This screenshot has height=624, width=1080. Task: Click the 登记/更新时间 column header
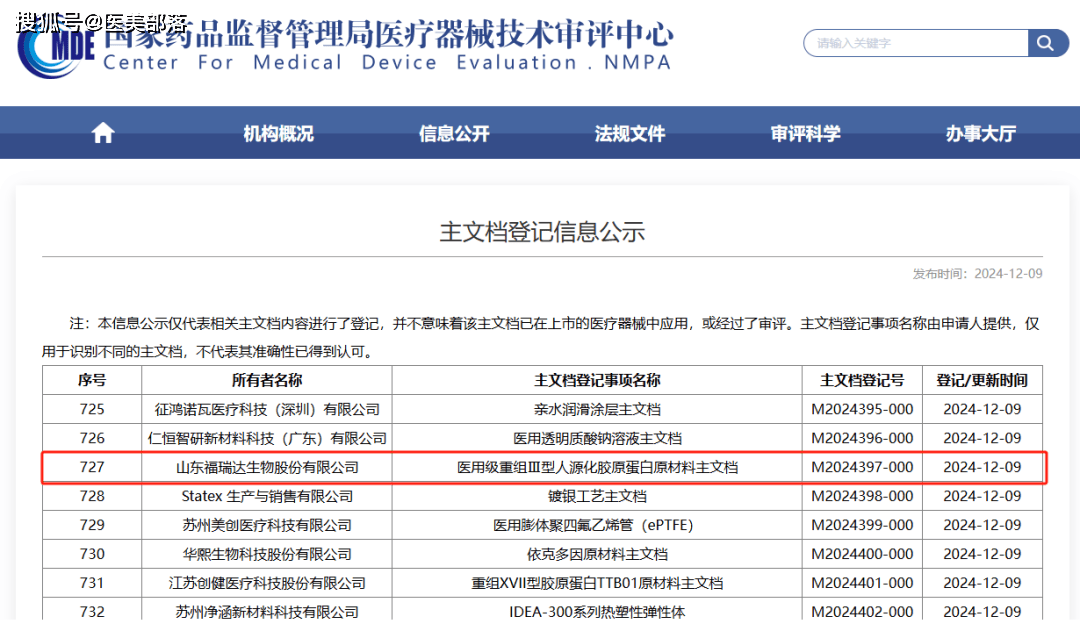(982, 380)
